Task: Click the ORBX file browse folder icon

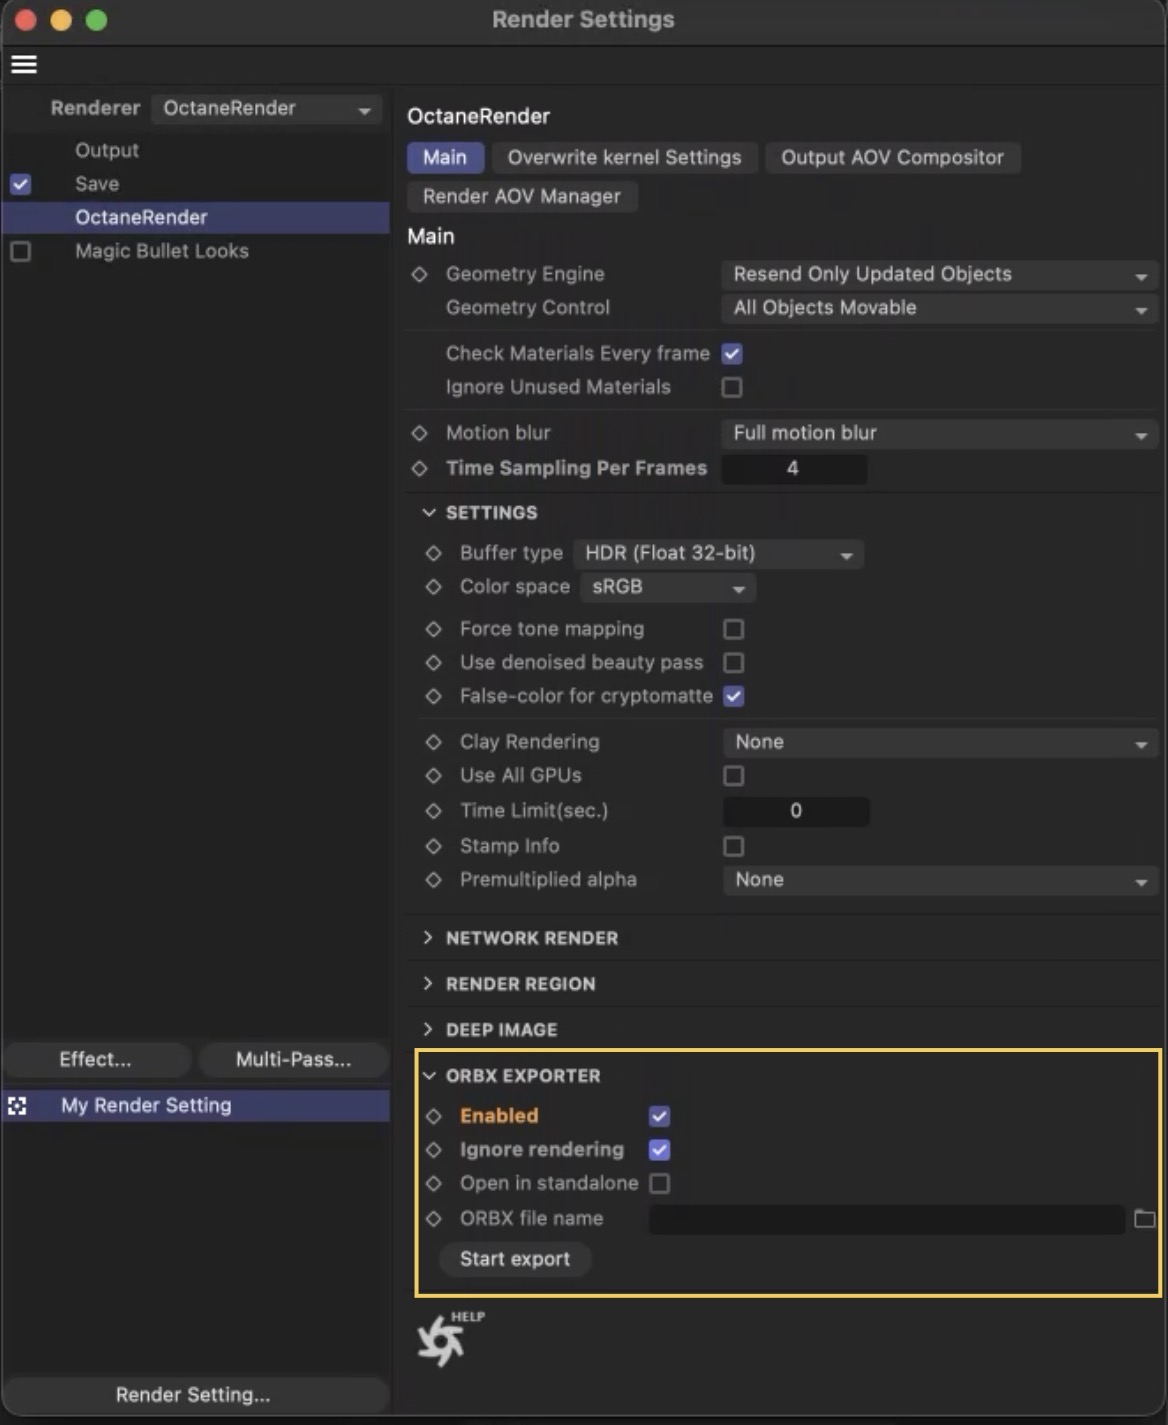Action: [x=1144, y=1219]
